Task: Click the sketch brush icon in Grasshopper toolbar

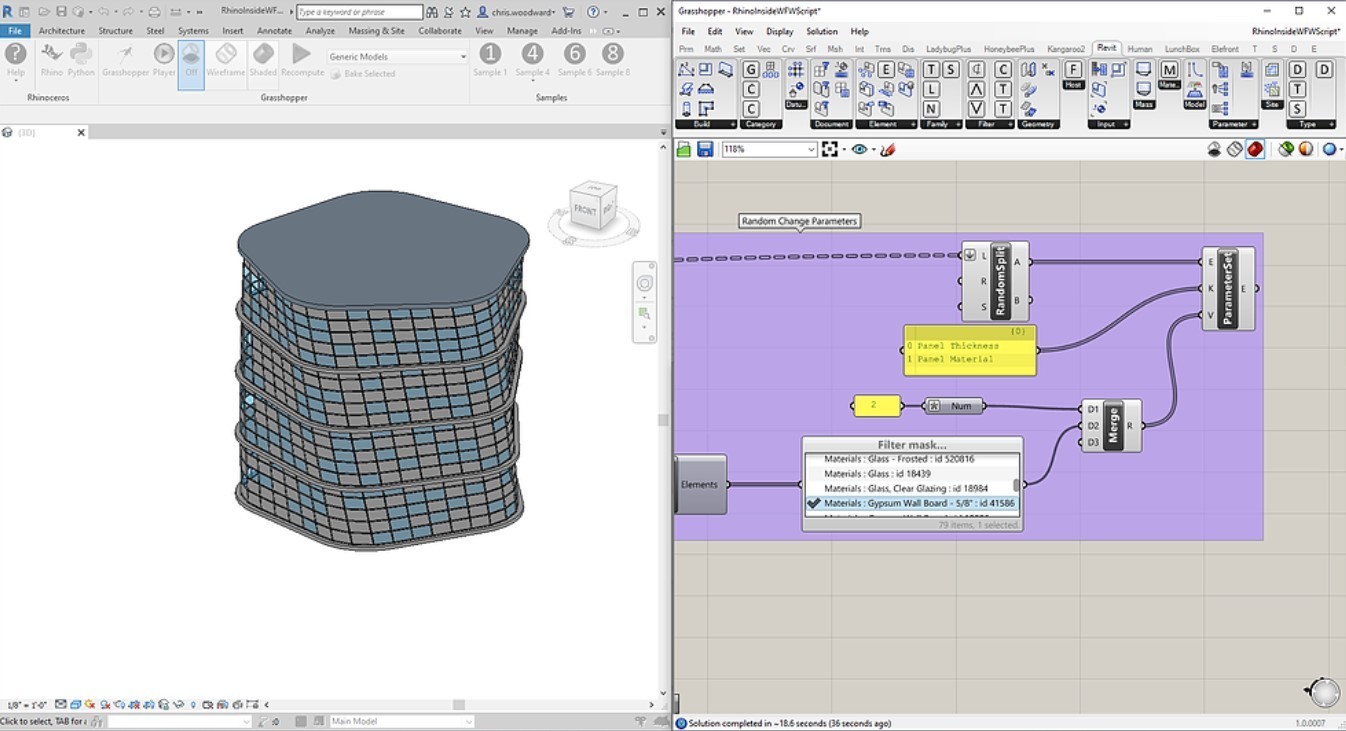Action: [887, 149]
